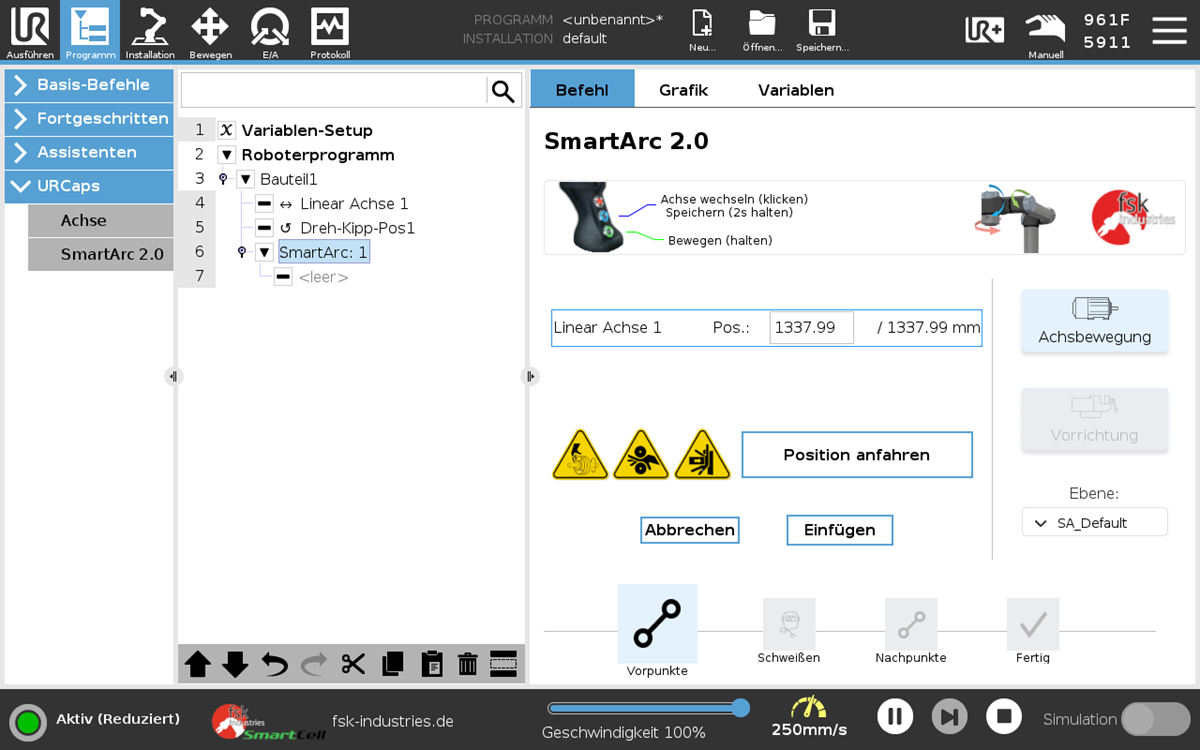Move selected node up with arrow
Screen dimensions: 1200x750
tap(198, 664)
